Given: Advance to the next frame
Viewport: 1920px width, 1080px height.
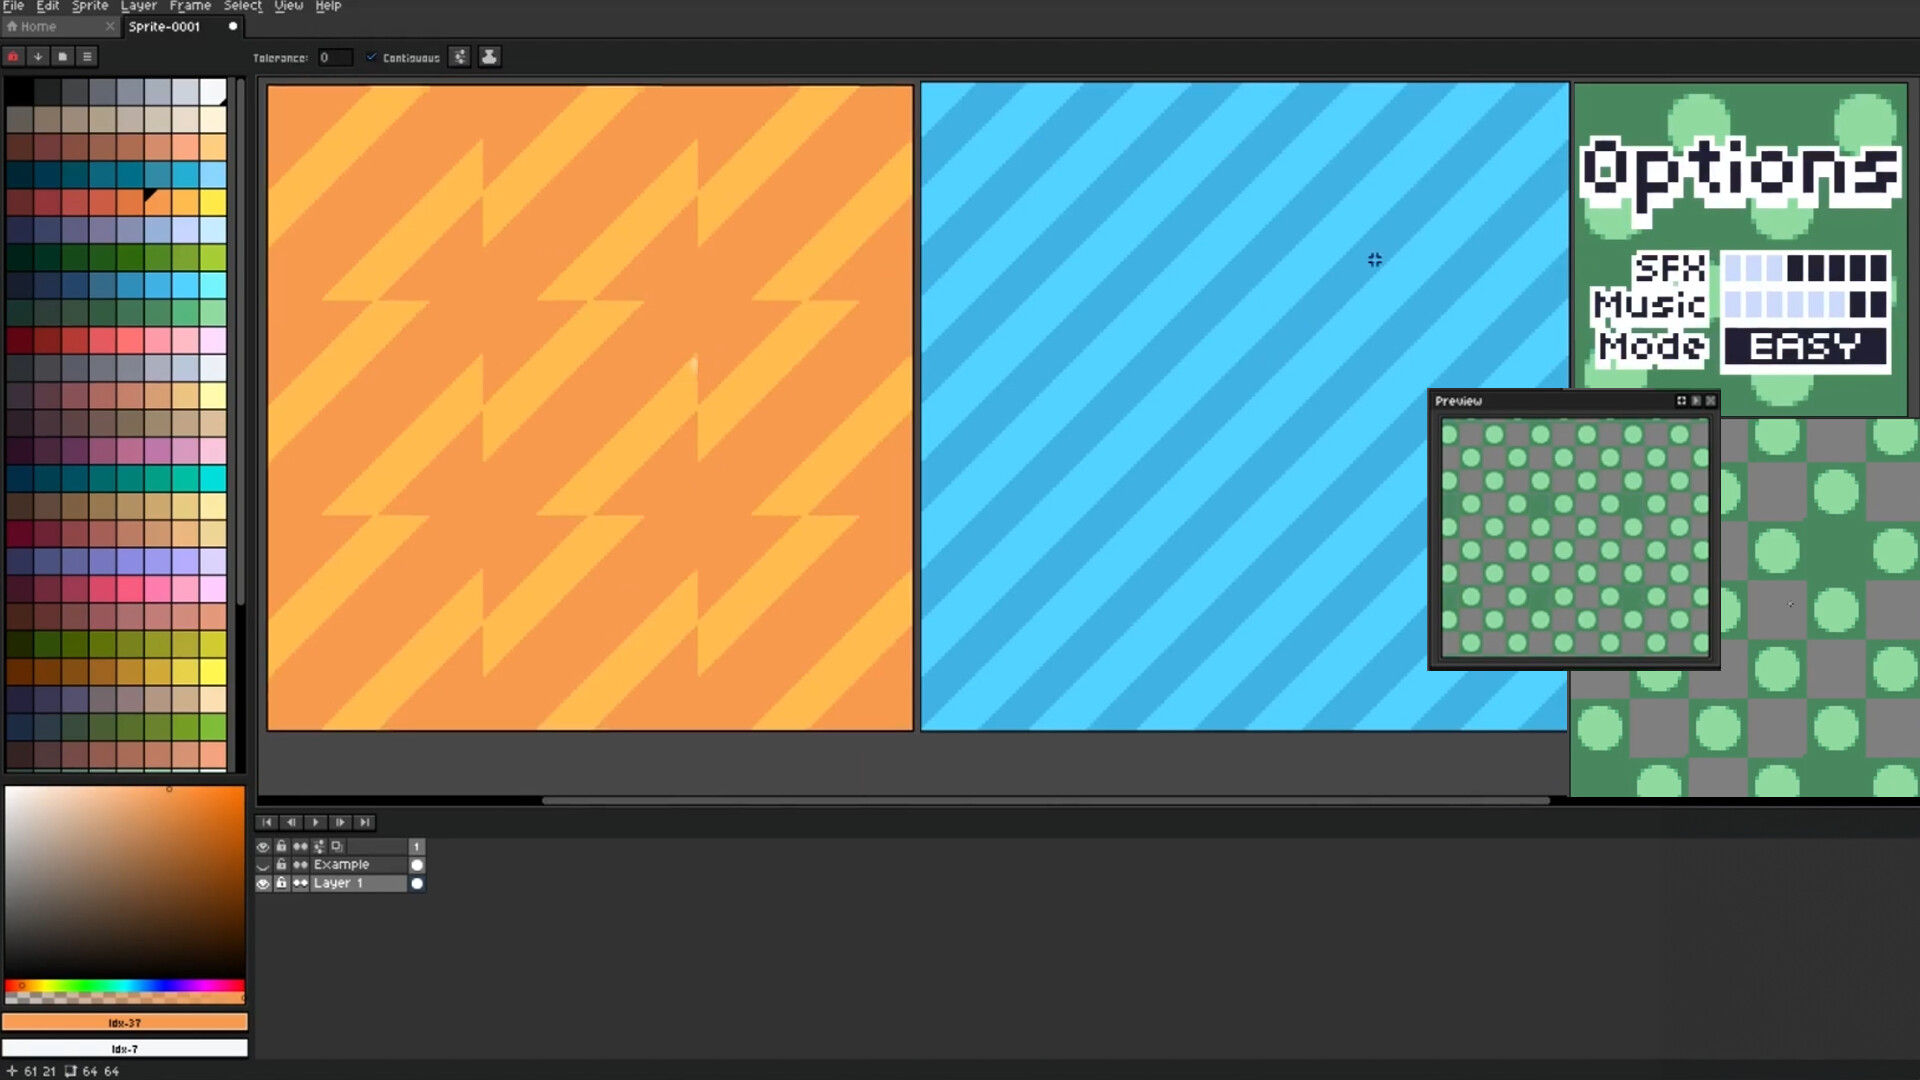Looking at the screenshot, I should point(340,822).
